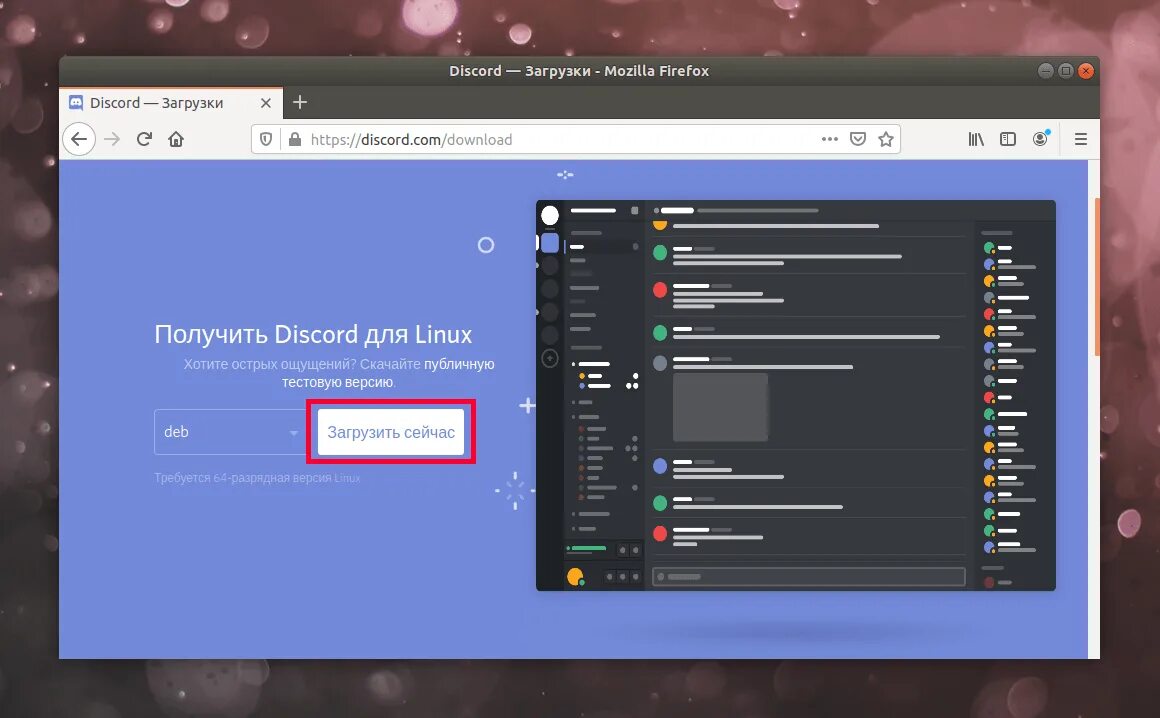Maximize the Firefox window
1160x718 pixels.
pyautogui.click(x=1065, y=71)
